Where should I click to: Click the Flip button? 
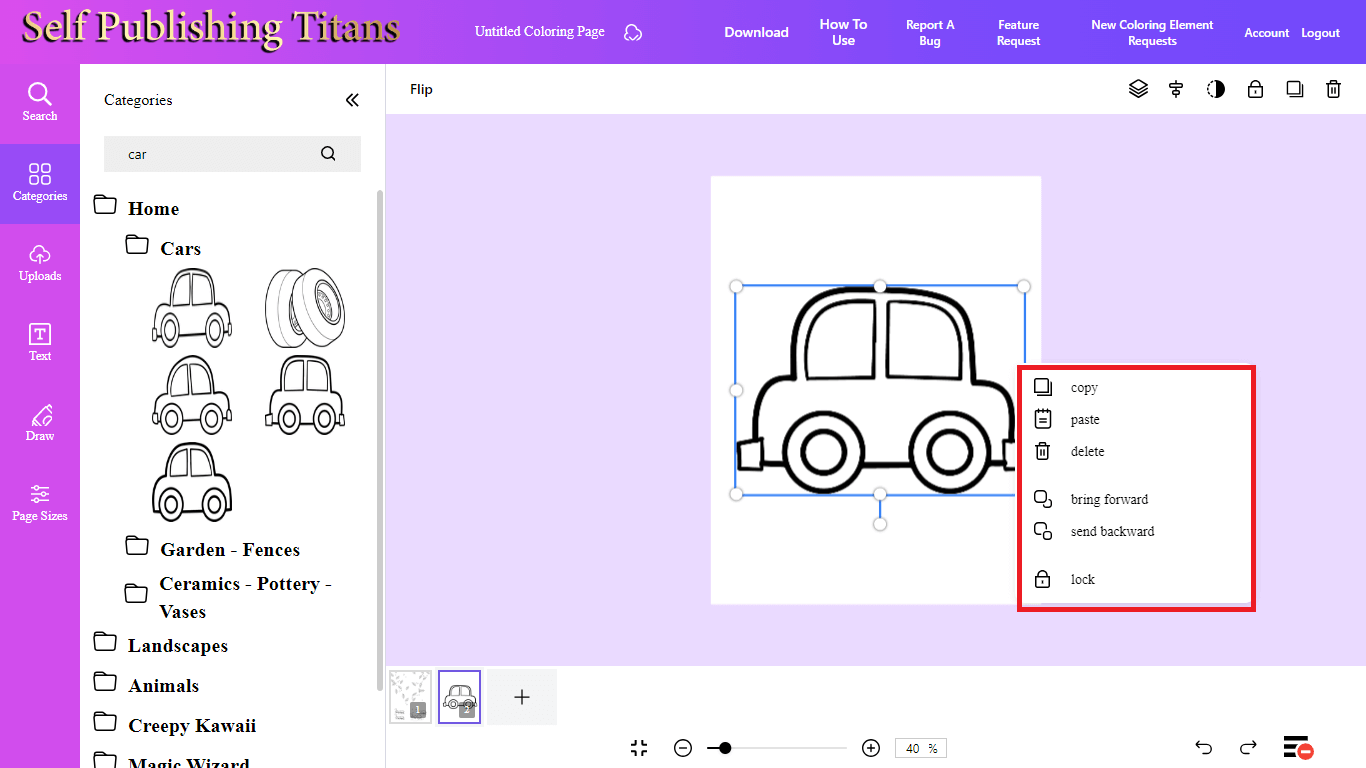421,89
